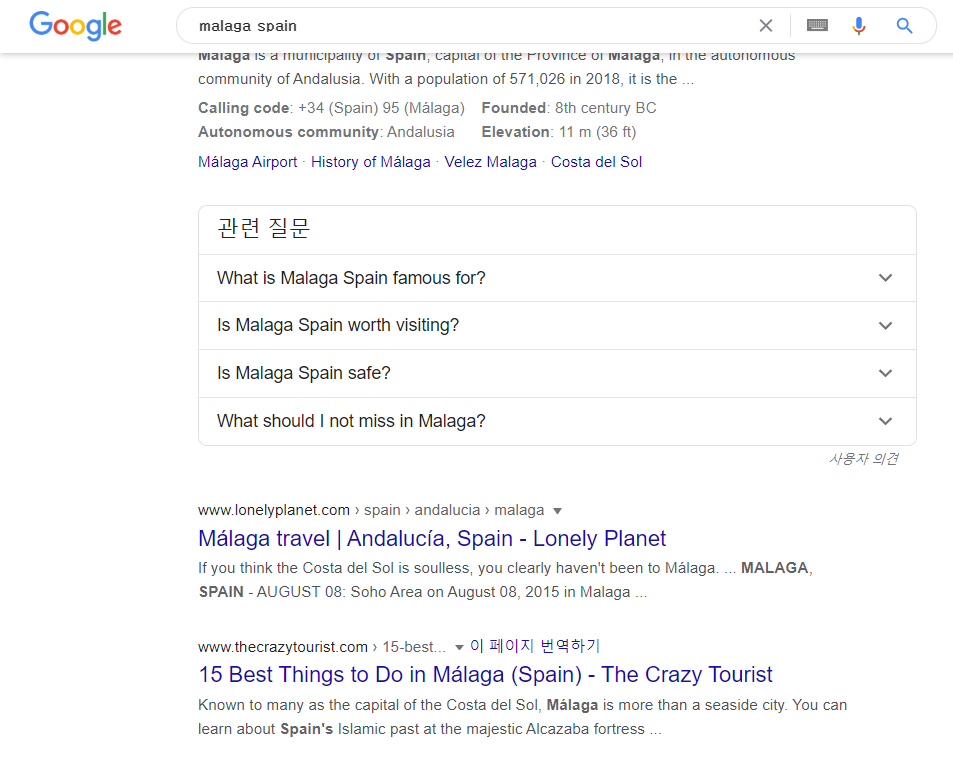Open the Málaga Airport link

coord(247,161)
